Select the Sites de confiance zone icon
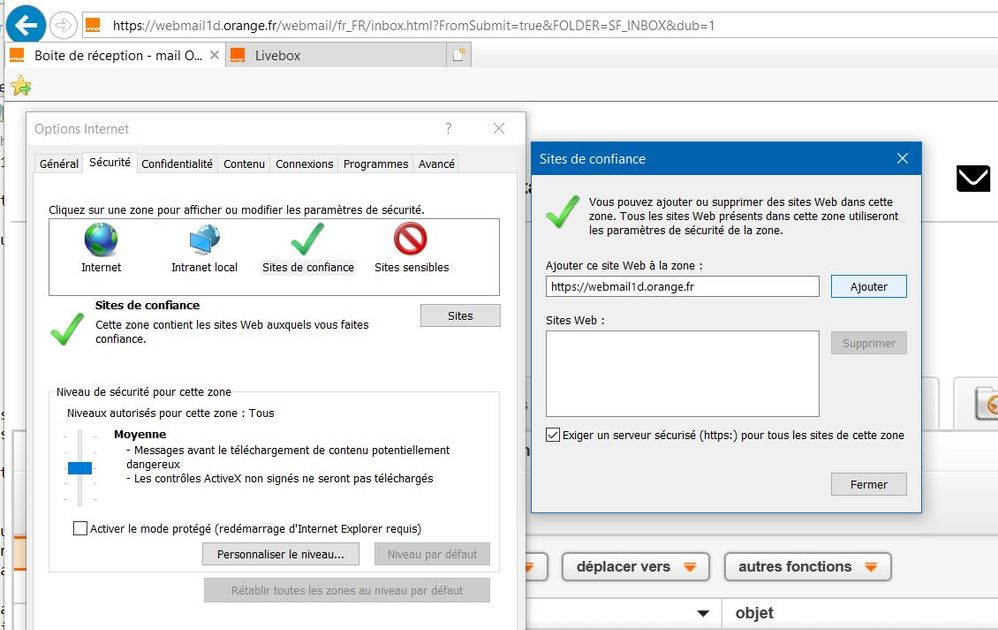This screenshot has width=998, height=630. 308,241
